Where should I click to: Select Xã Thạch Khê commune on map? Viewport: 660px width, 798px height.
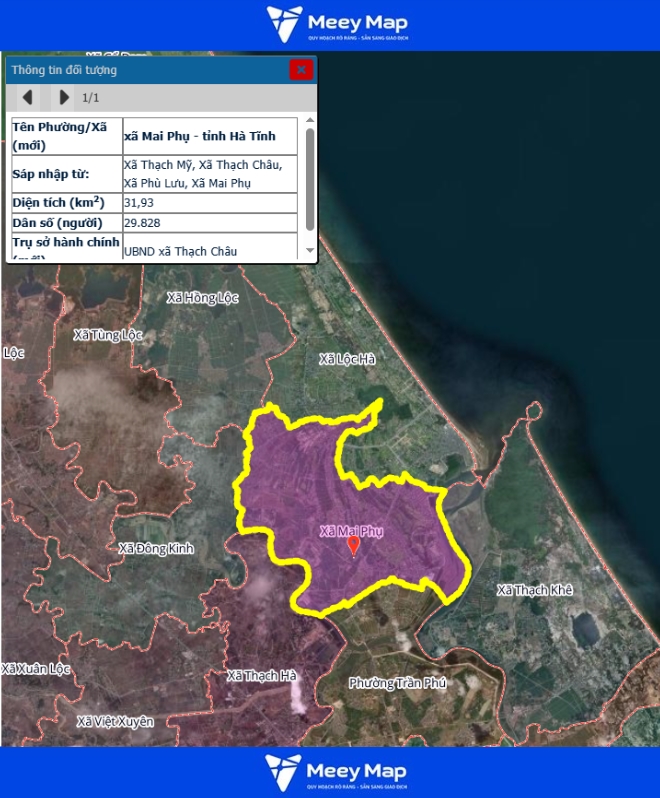(534, 590)
